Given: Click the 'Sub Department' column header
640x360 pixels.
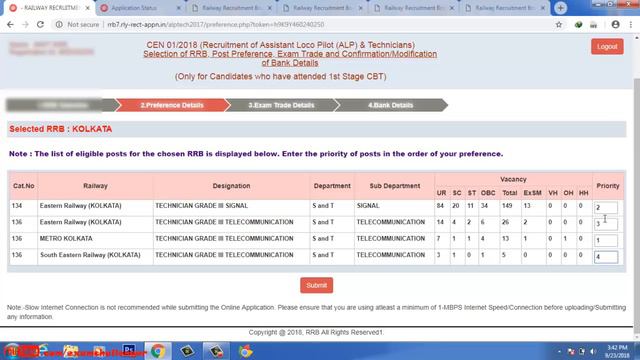Looking at the screenshot, I should (395, 186).
